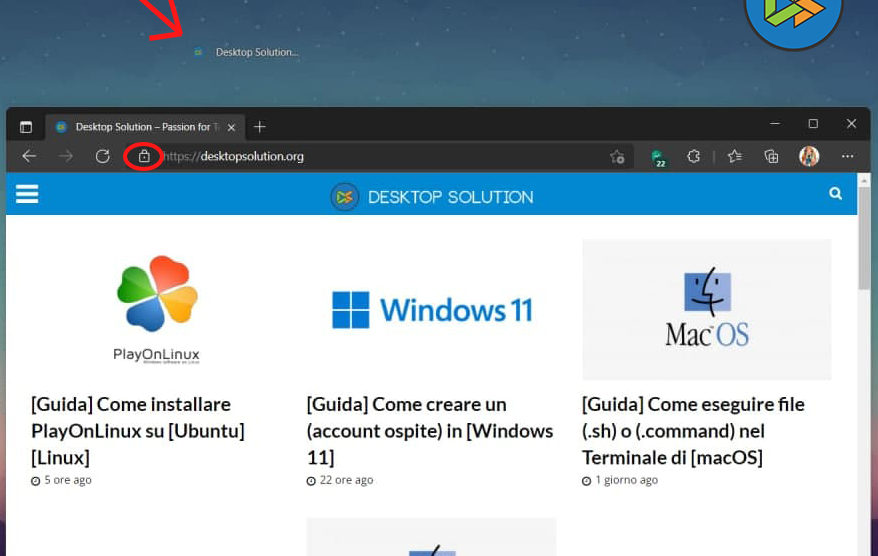Open the extension with 22 badge
This screenshot has width=878, height=556.
pos(658,157)
